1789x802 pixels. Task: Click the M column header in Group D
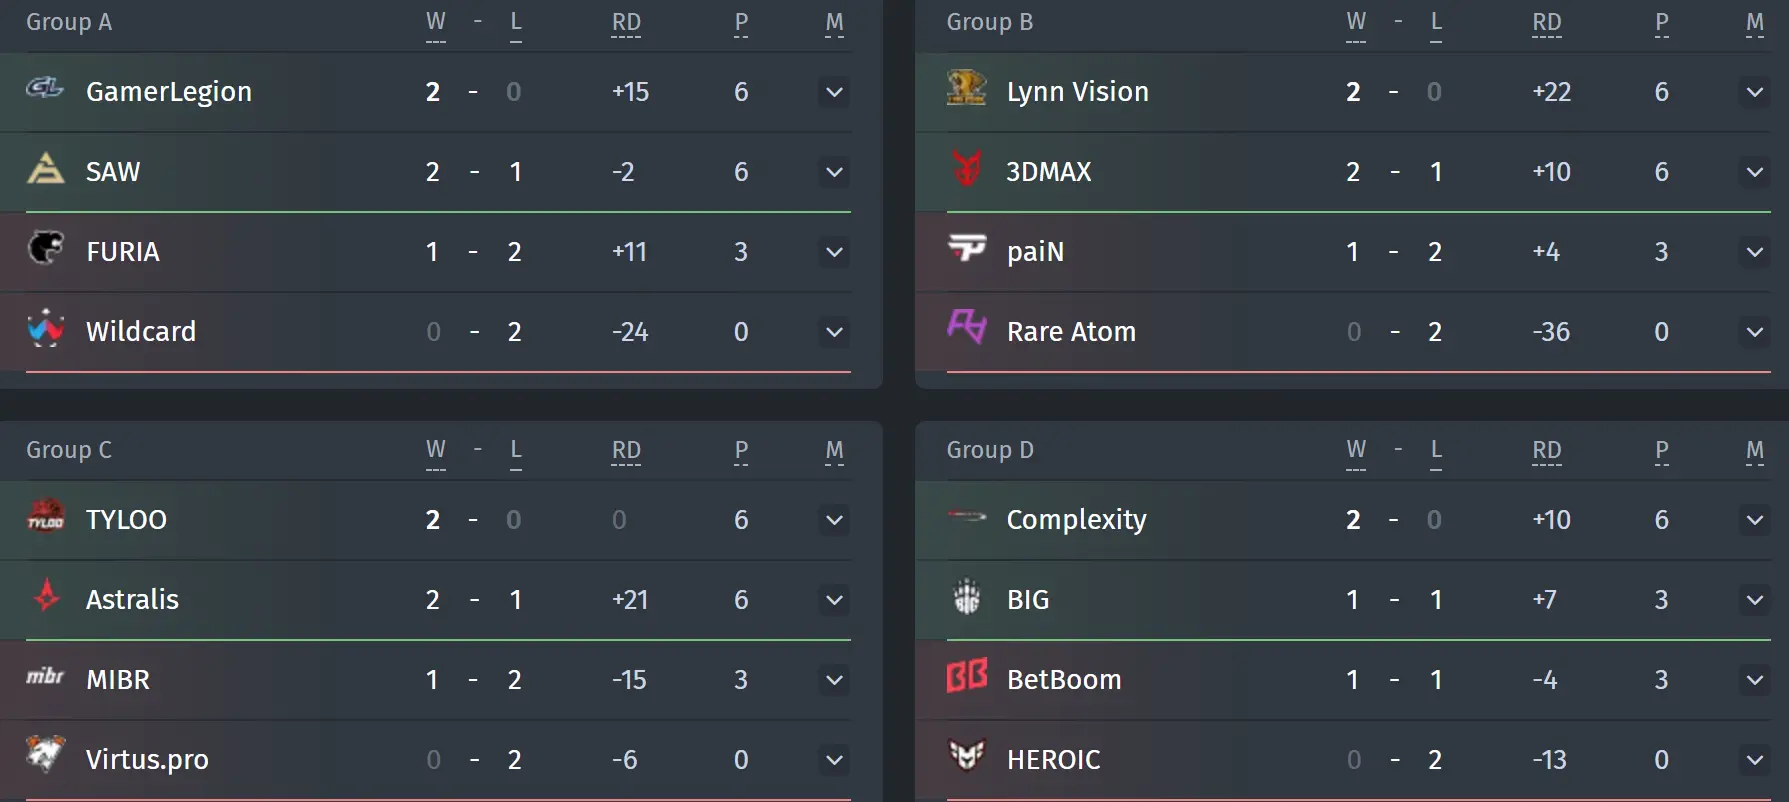point(1755,451)
